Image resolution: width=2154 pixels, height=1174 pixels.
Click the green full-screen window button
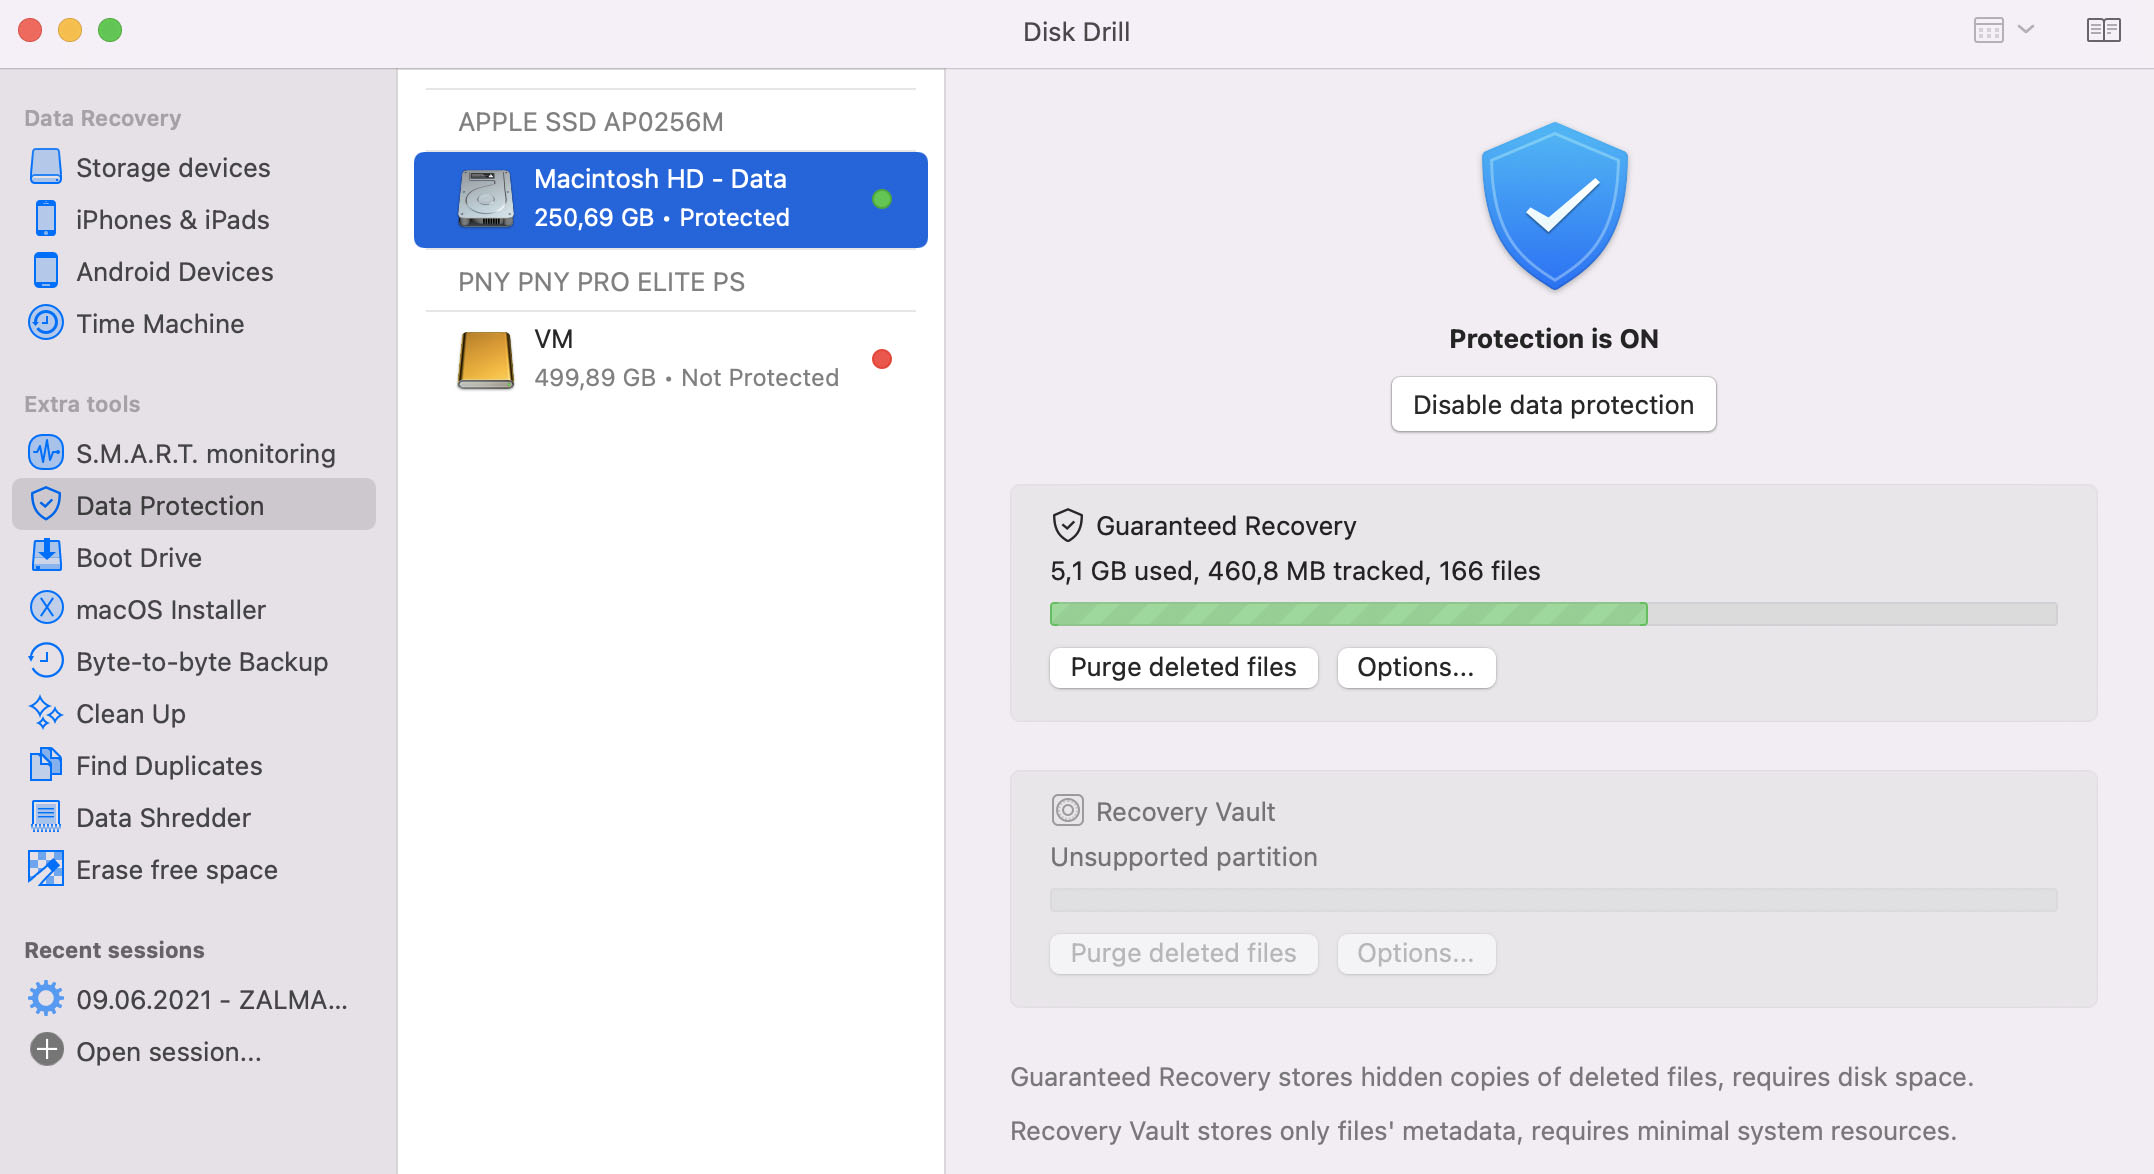point(110,30)
